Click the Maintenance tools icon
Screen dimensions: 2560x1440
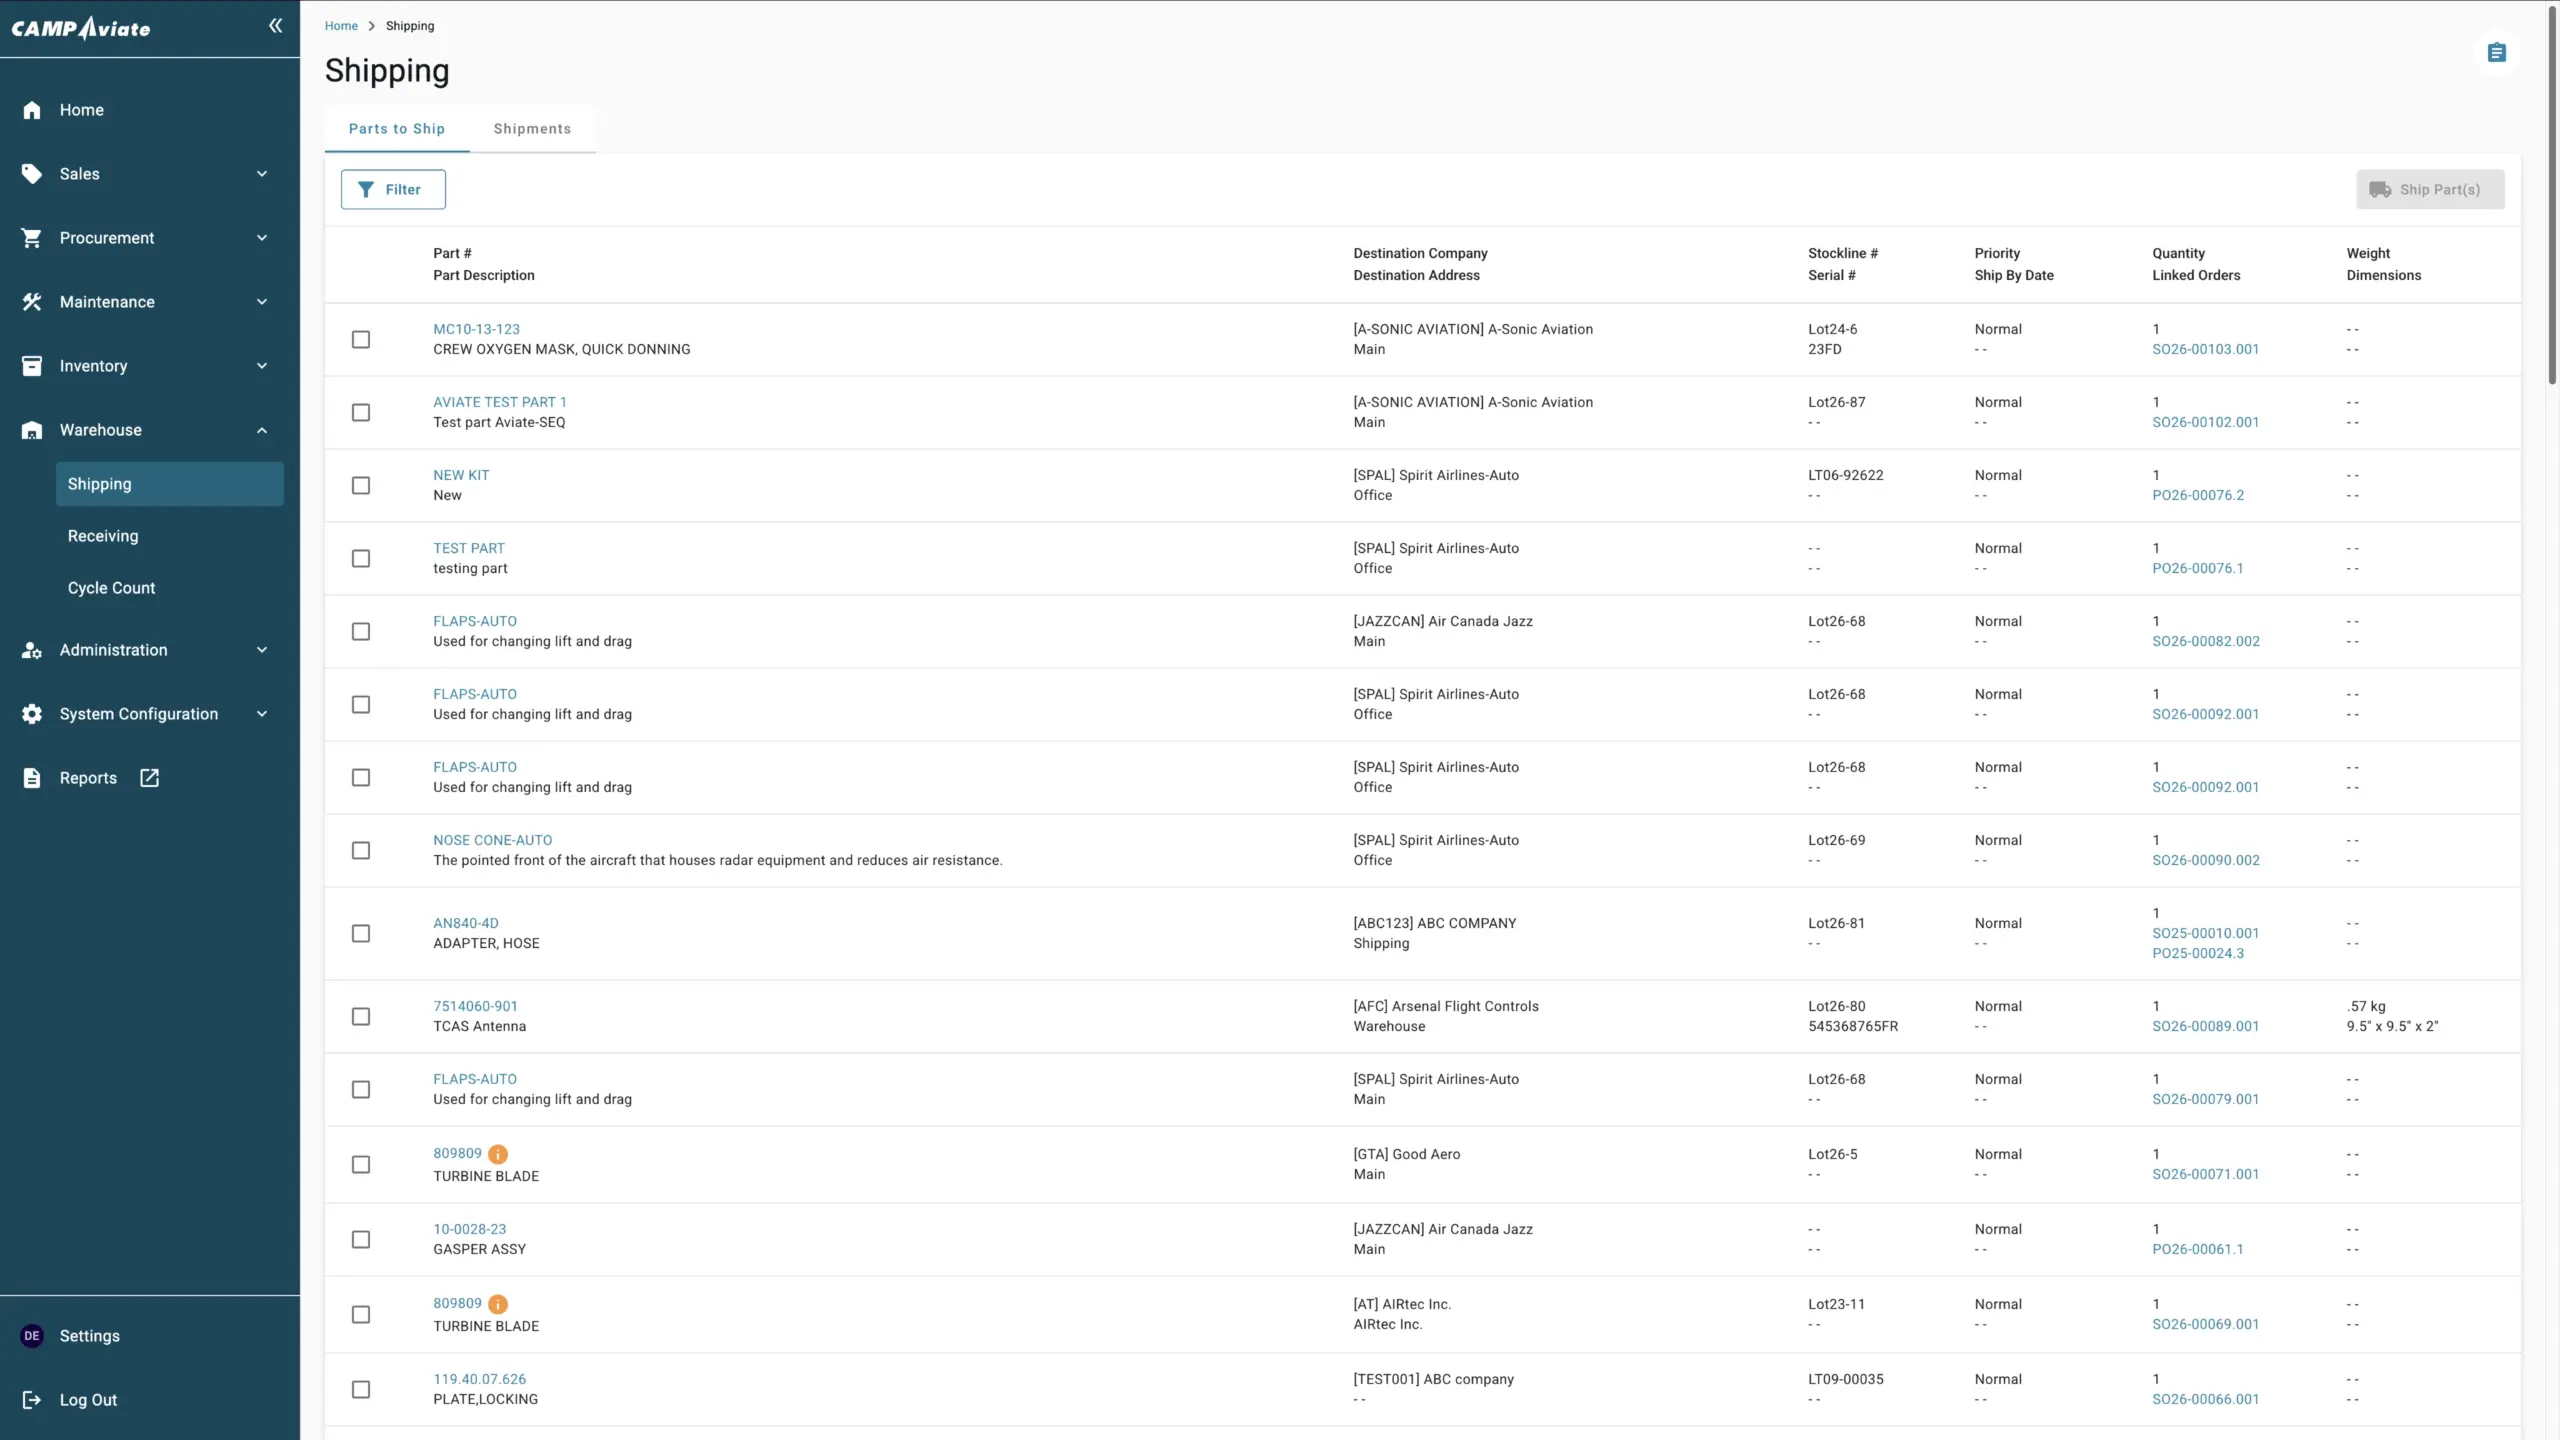coord(32,302)
